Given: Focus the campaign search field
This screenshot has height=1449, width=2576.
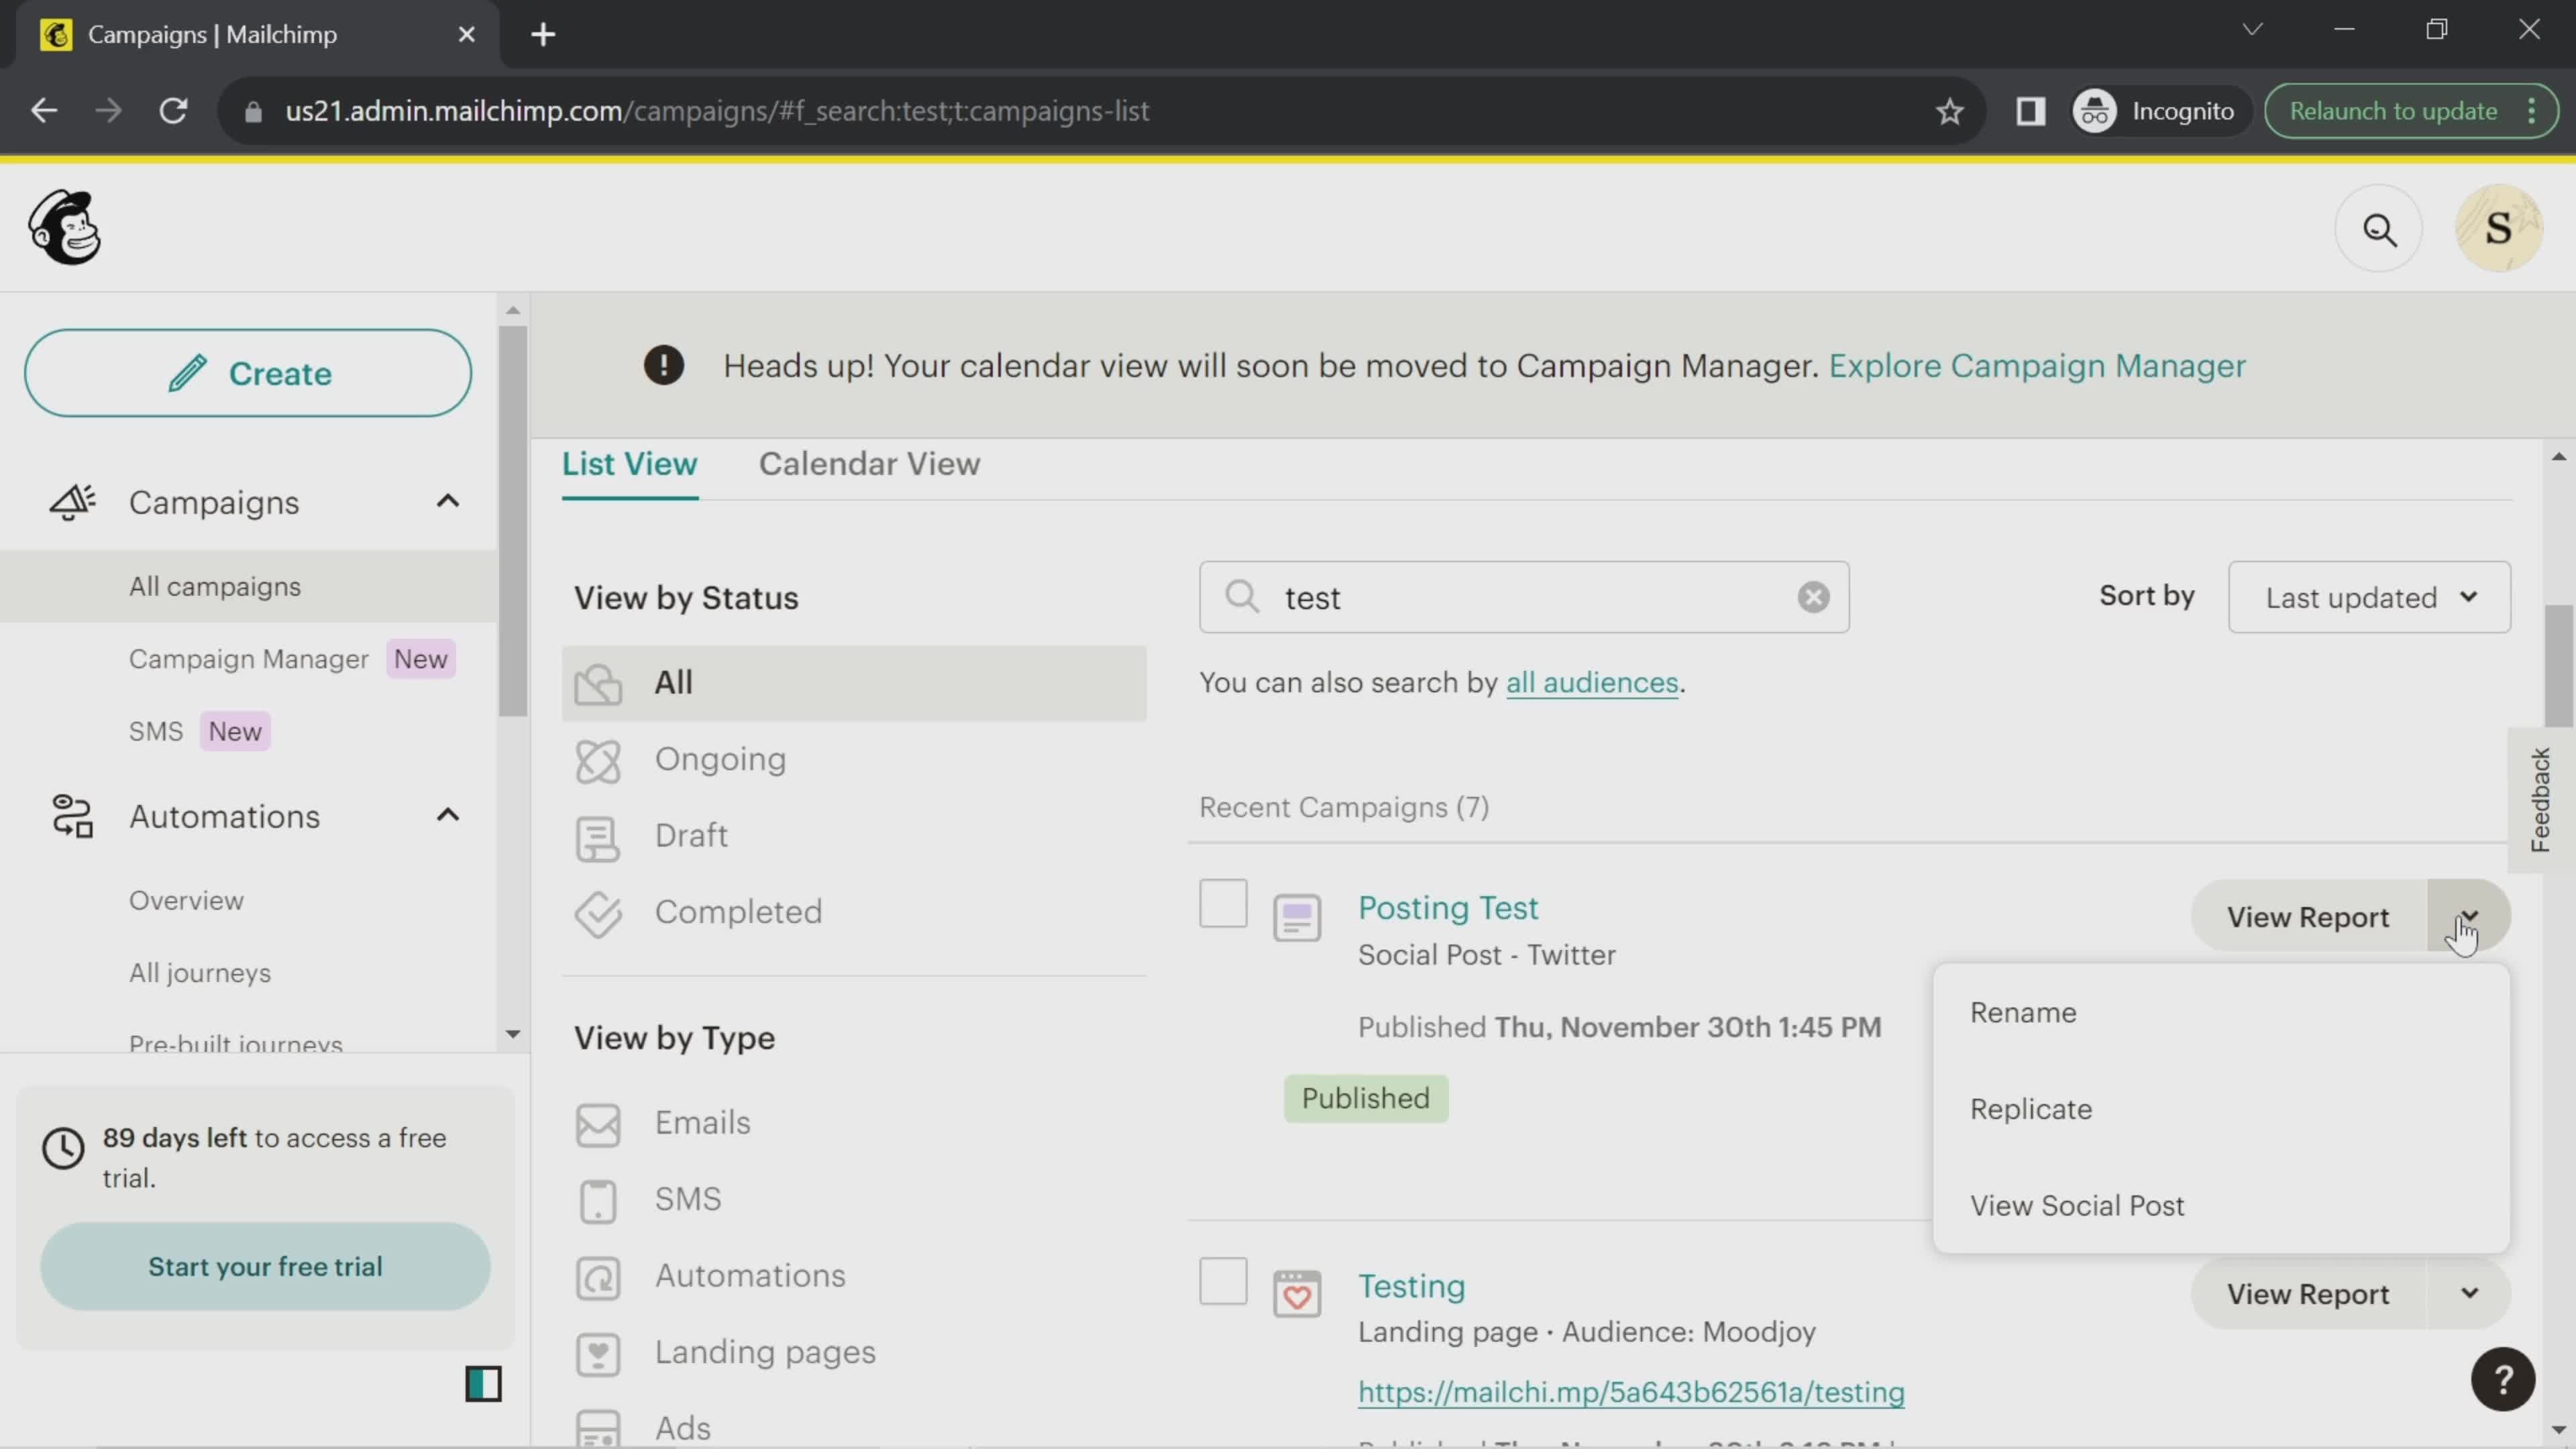Looking at the screenshot, I should 1524,597.
